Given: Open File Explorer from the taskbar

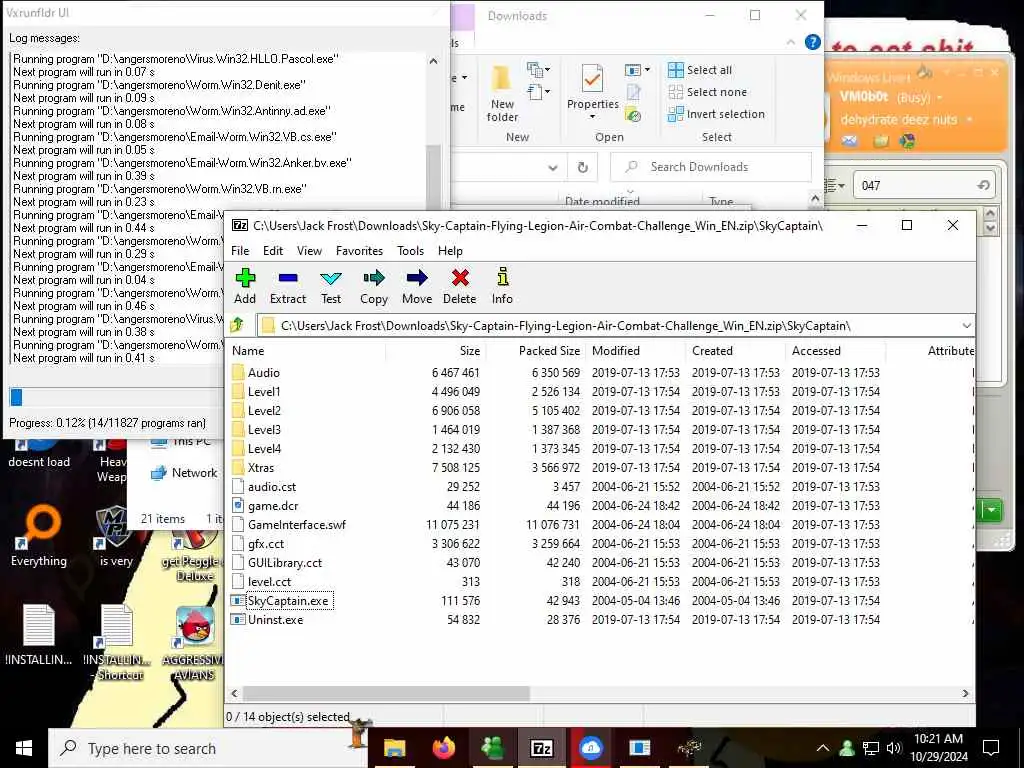Looking at the screenshot, I should 394,748.
